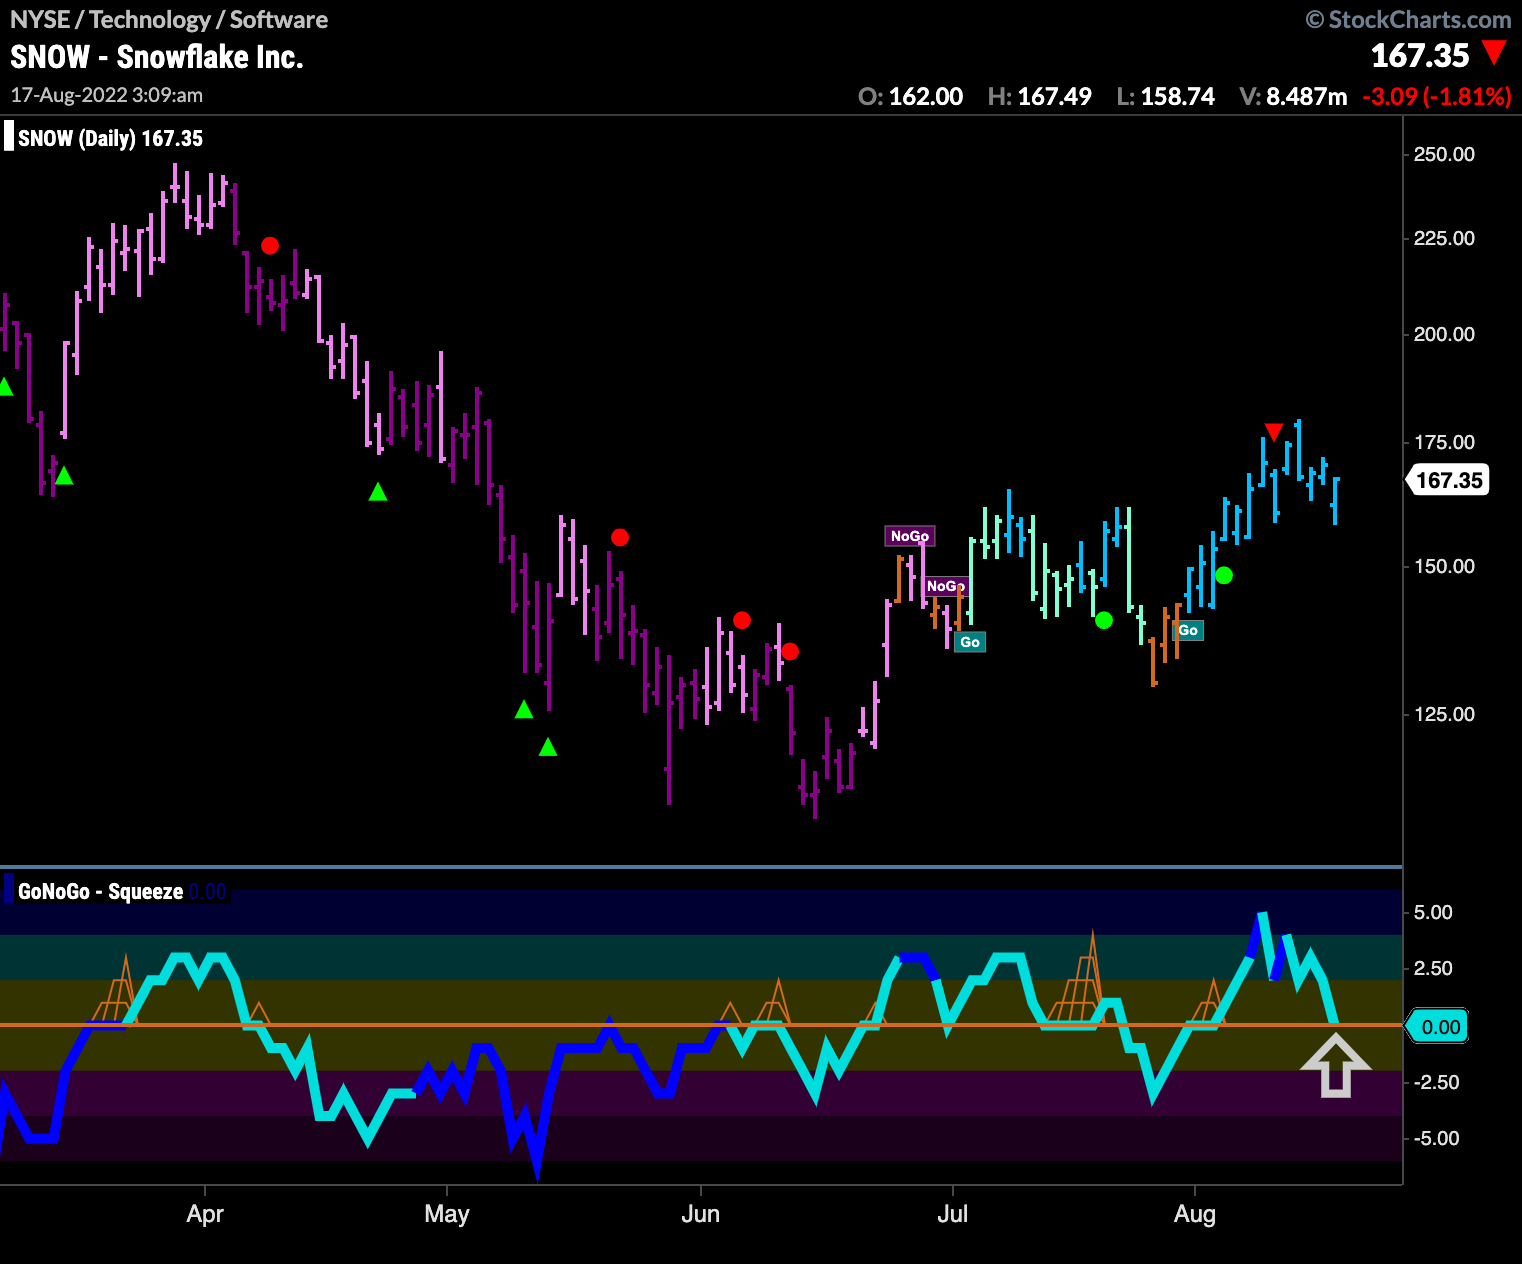Image resolution: width=1522 pixels, height=1264 pixels.
Task: Click the red down-triangle marker near 175.00
Action: tap(1273, 432)
